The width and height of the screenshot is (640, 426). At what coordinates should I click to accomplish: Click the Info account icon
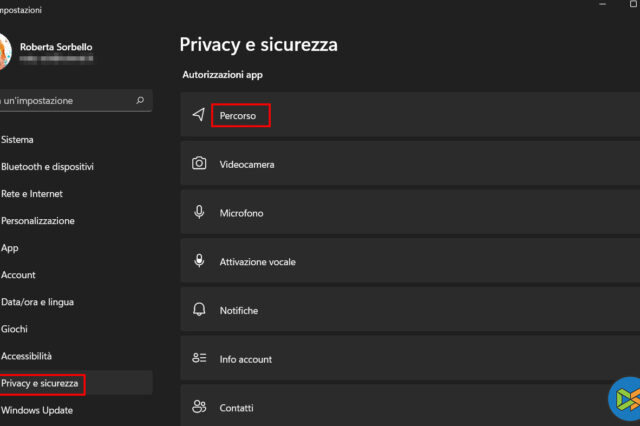pos(199,359)
